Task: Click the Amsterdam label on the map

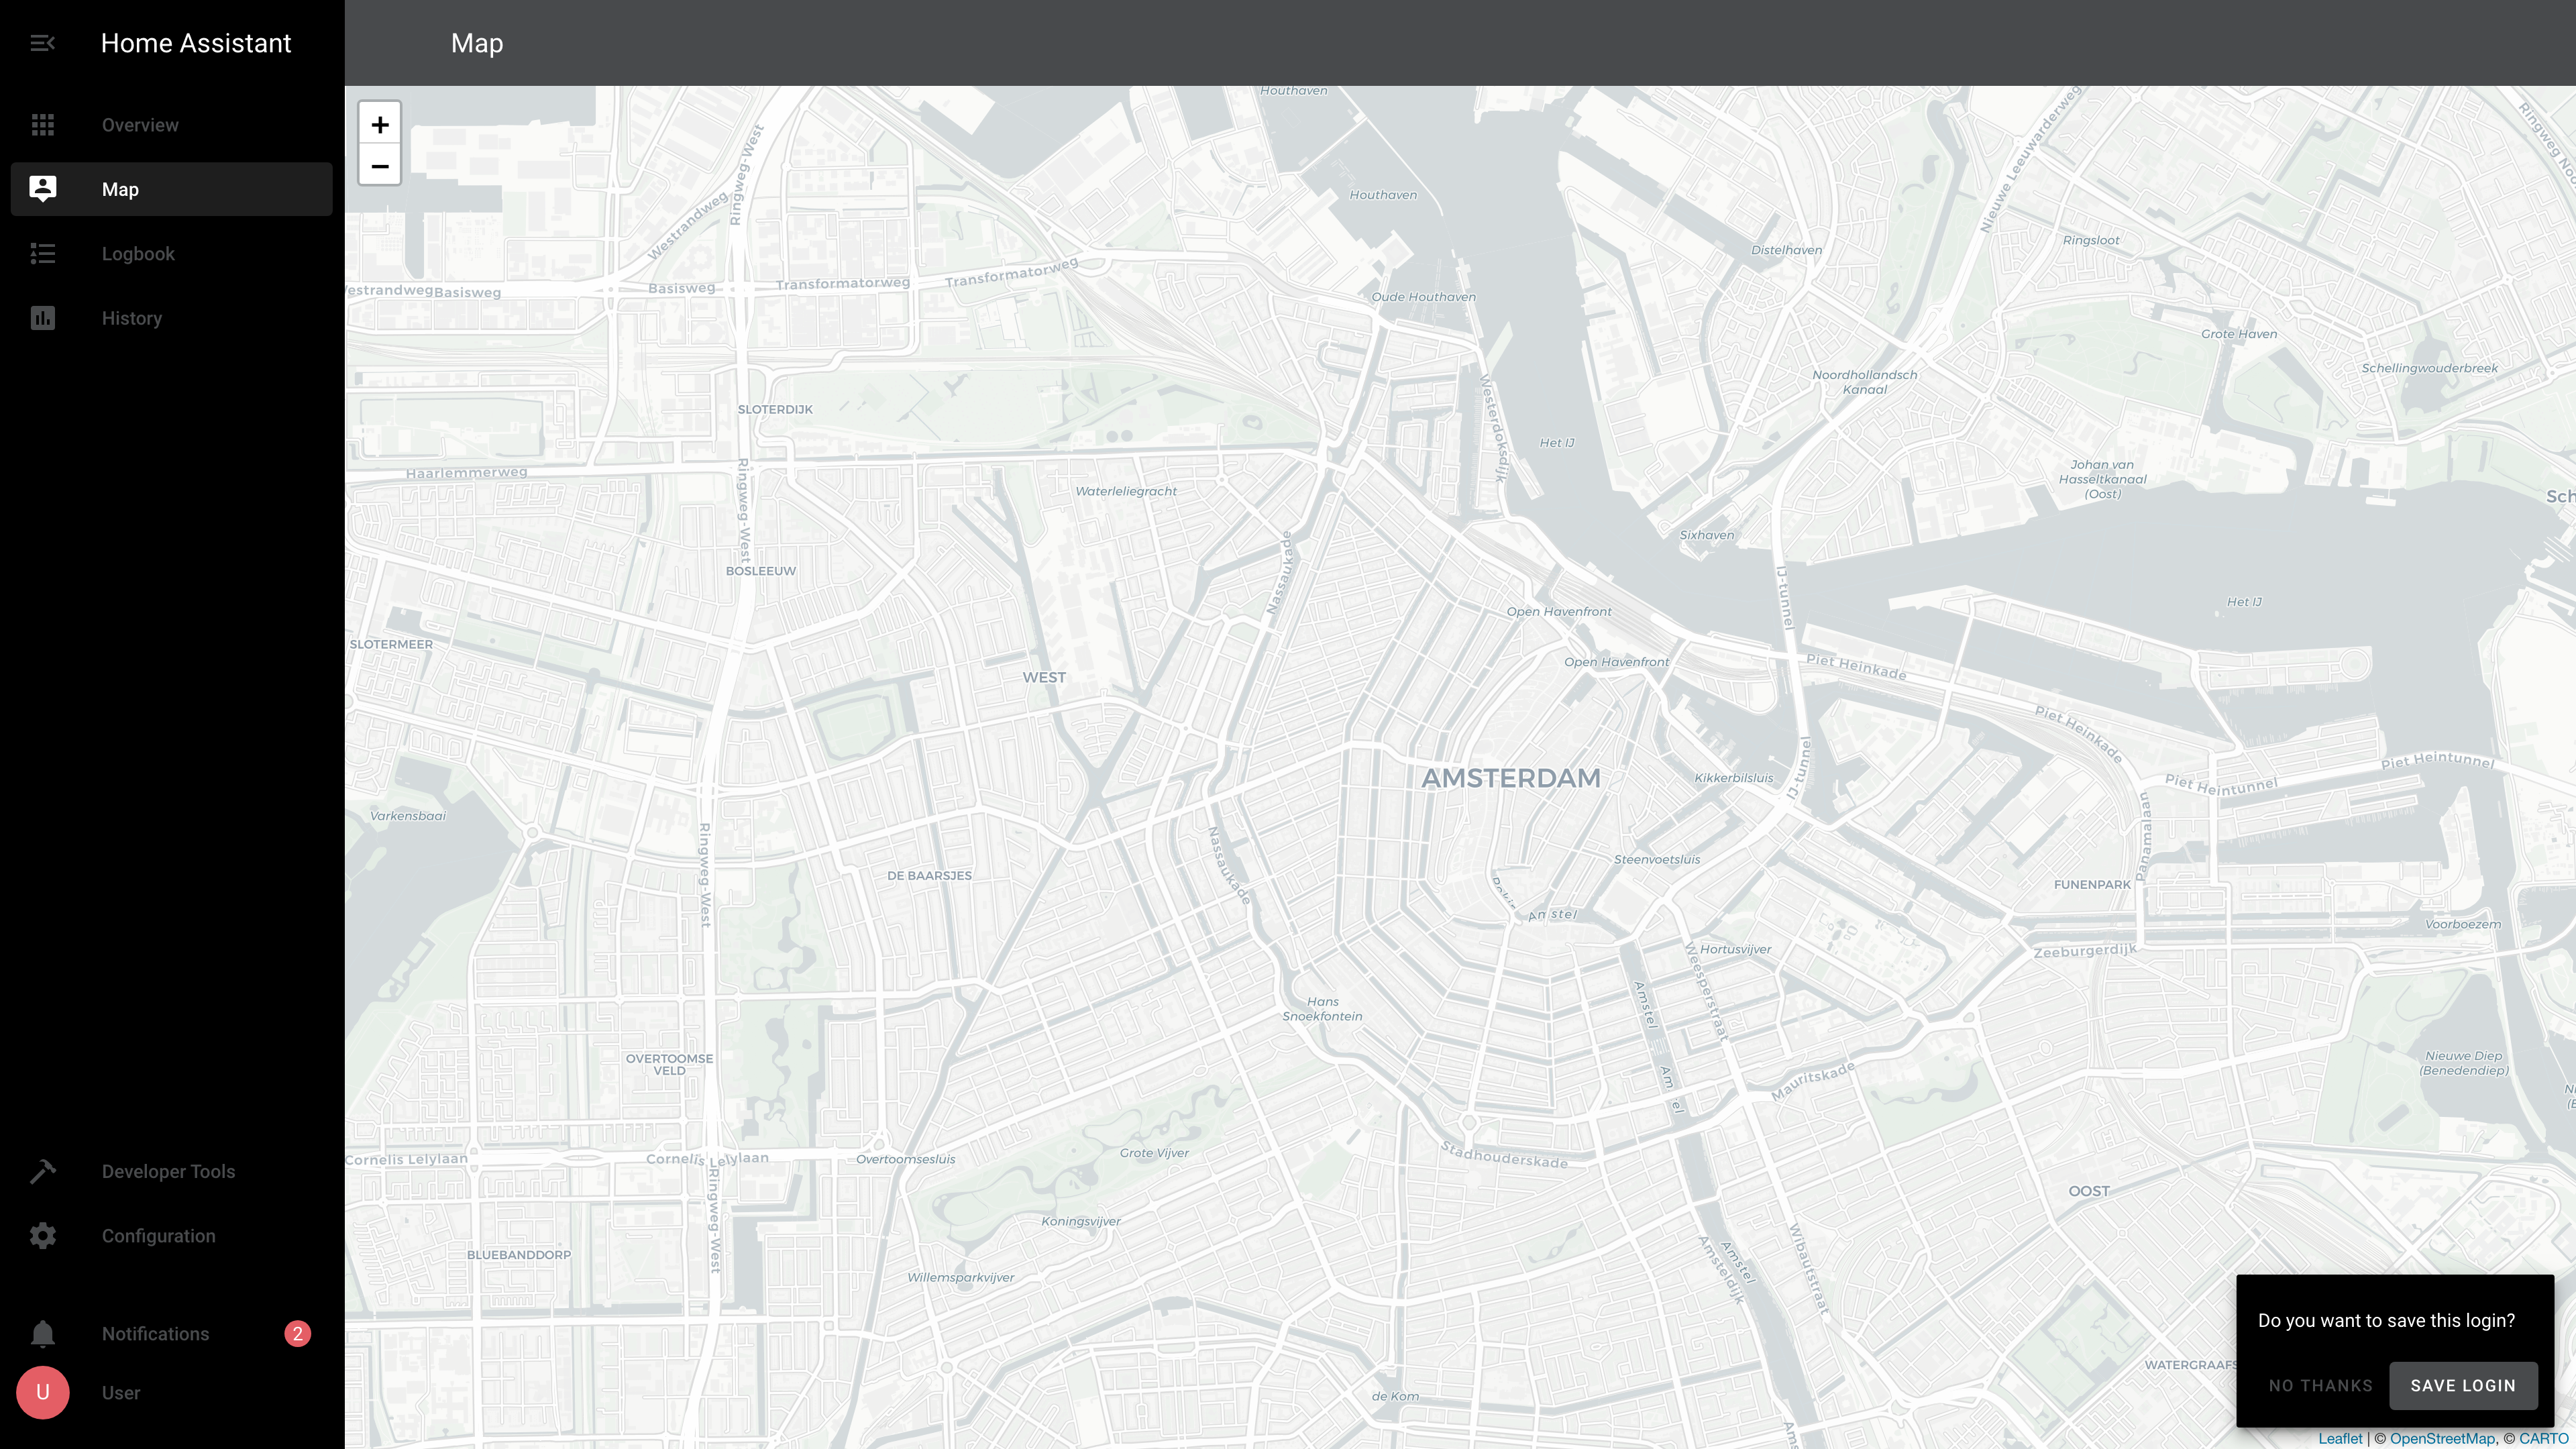Action: 1511,778
